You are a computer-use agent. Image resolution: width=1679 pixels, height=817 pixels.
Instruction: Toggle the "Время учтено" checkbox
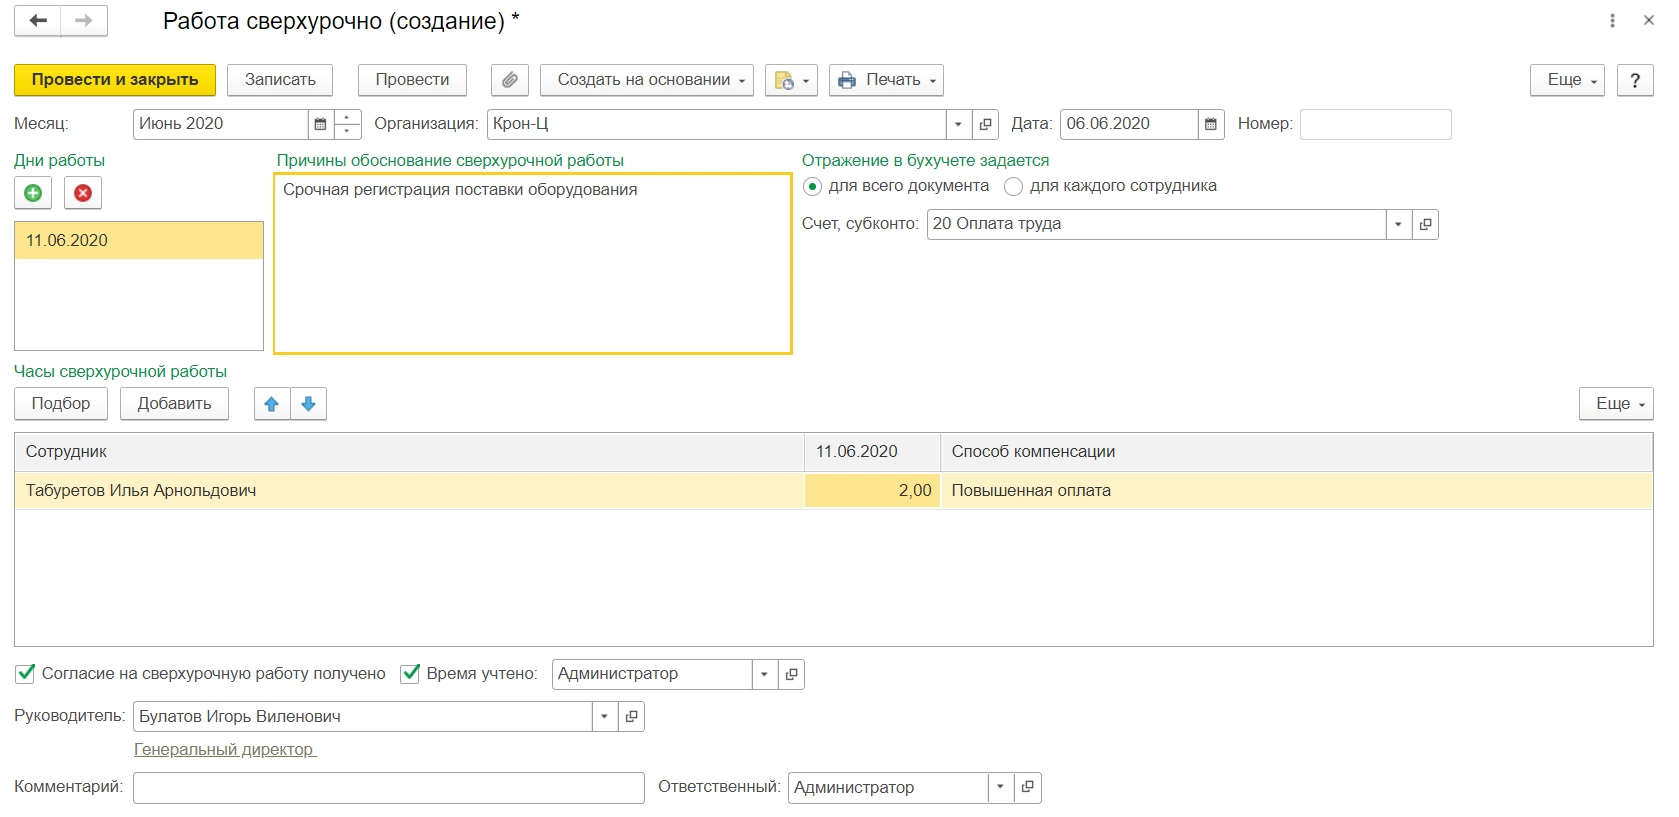point(410,674)
